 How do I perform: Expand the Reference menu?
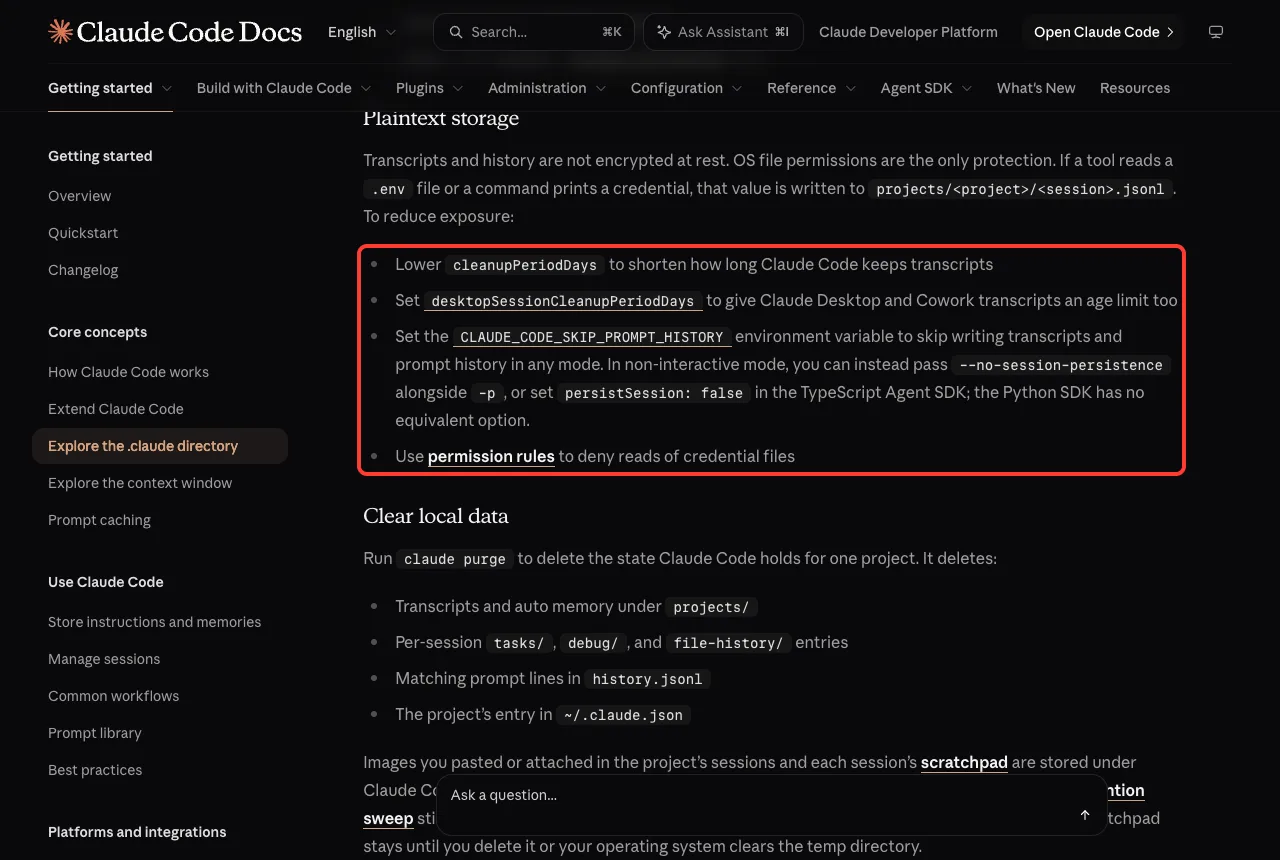(812, 88)
